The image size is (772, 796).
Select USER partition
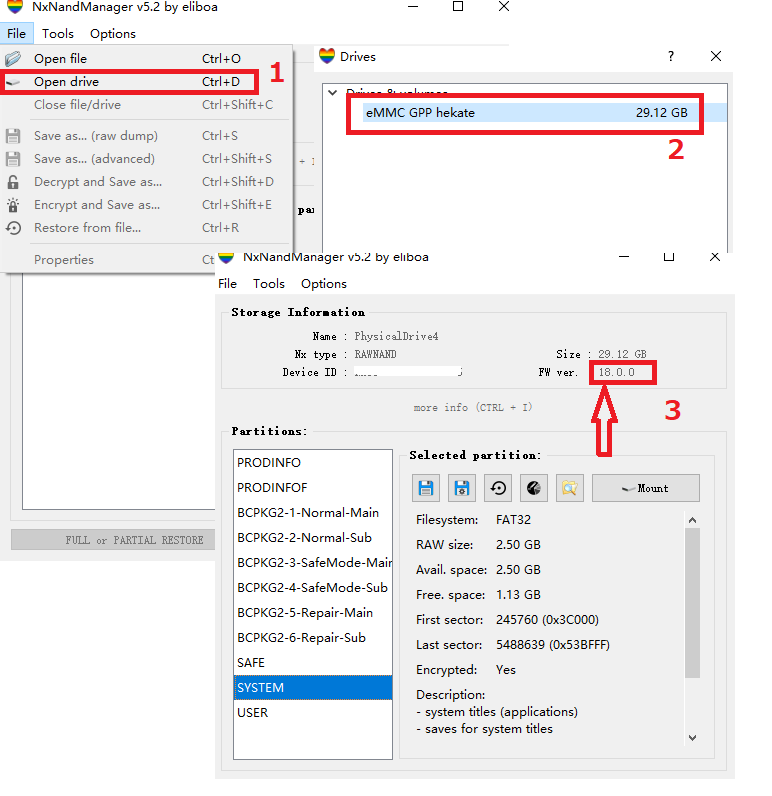313,713
